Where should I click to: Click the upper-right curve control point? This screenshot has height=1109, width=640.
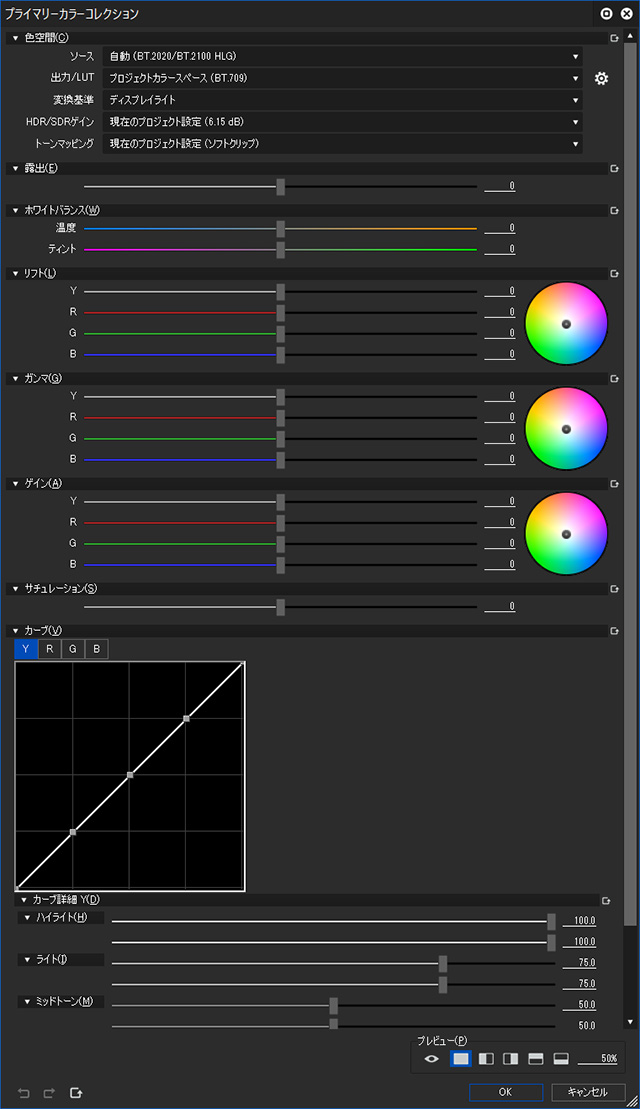click(x=187, y=719)
